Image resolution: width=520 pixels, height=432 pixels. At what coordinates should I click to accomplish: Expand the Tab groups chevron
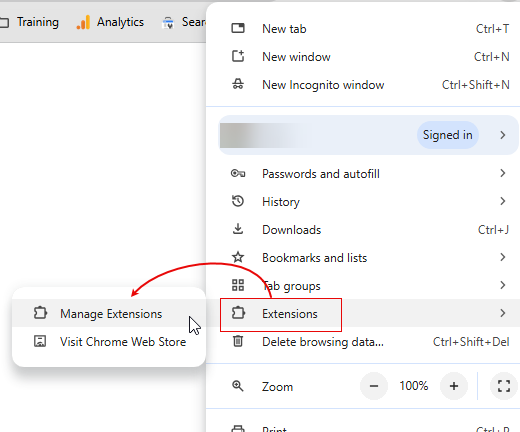pos(503,285)
